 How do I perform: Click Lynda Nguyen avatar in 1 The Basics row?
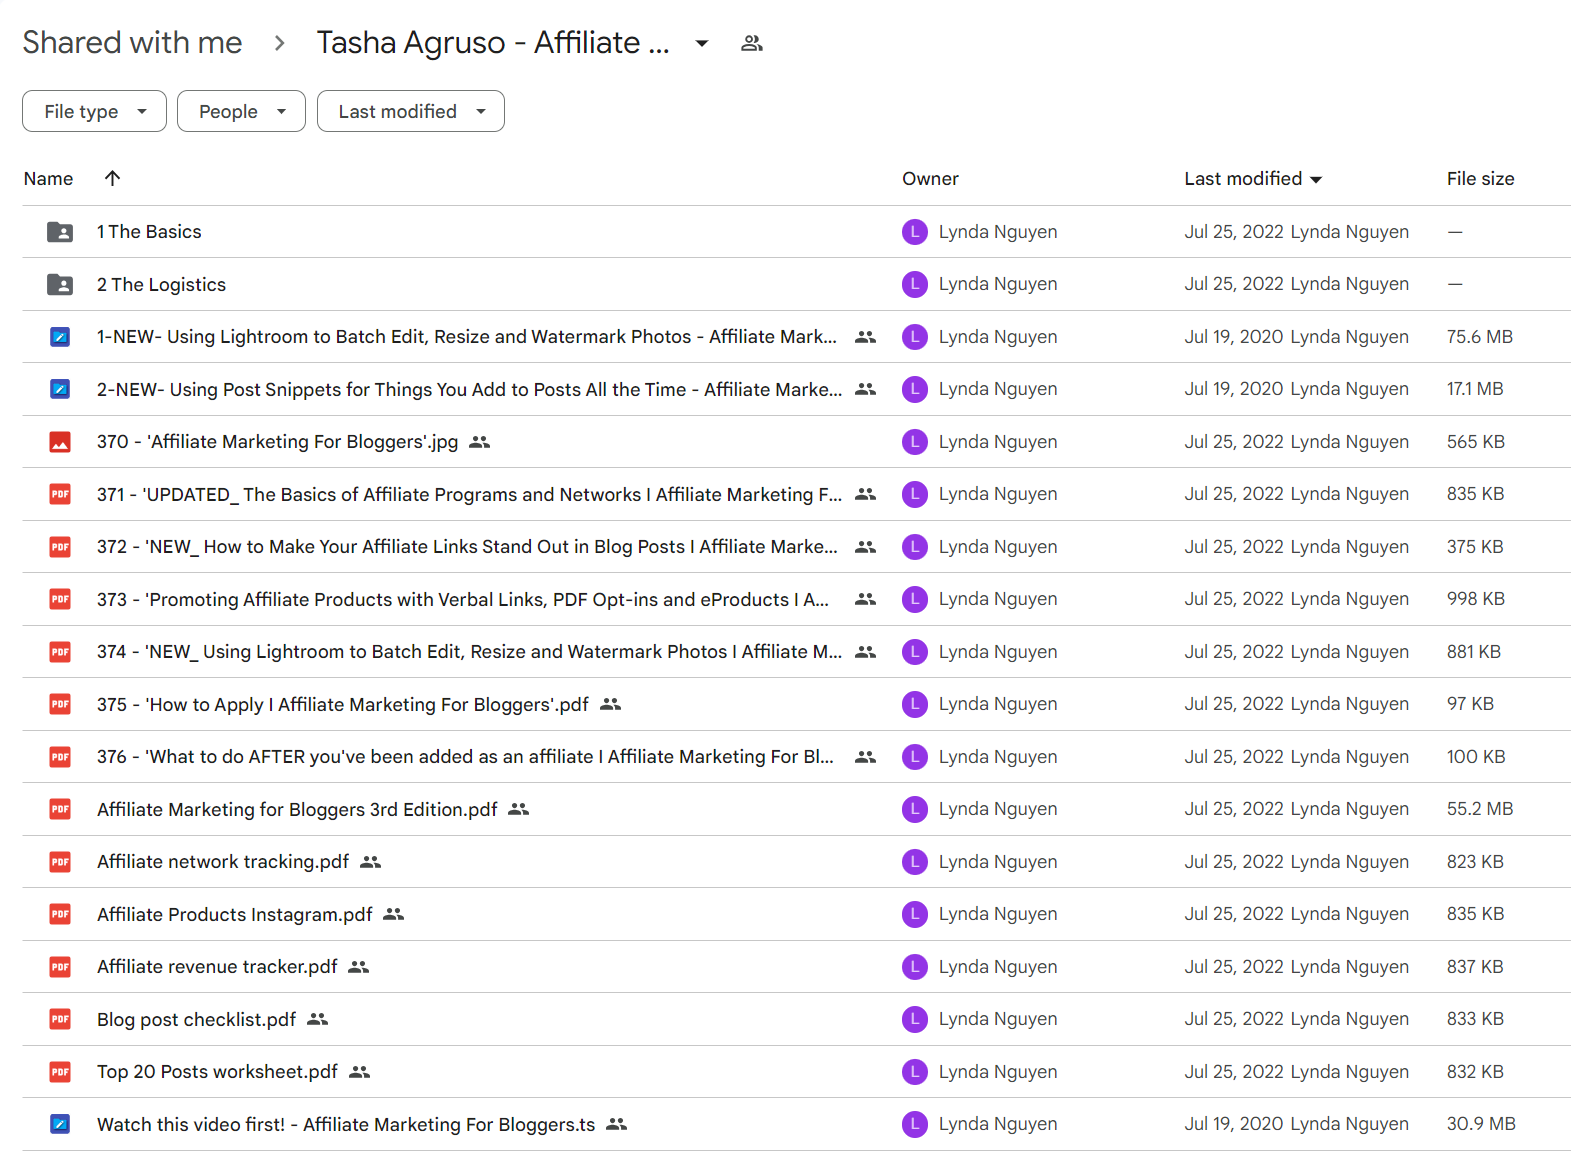coord(915,232)
